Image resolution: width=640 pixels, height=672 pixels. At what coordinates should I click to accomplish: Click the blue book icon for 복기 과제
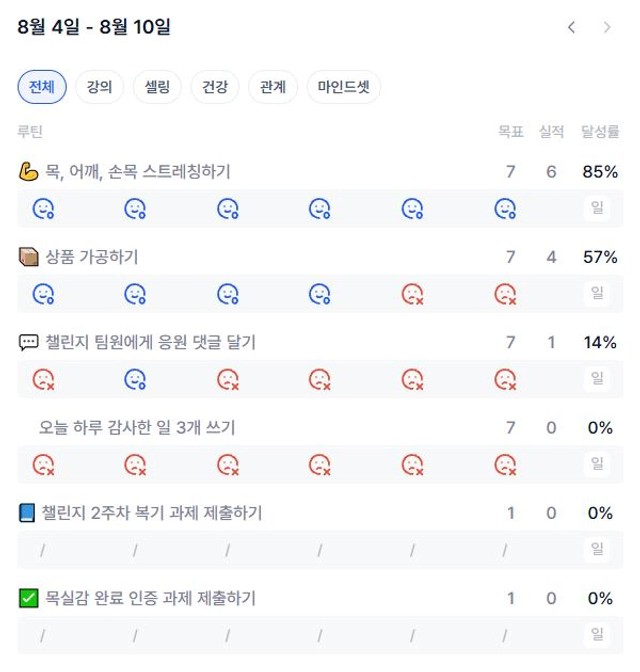[x=27, y=513]
